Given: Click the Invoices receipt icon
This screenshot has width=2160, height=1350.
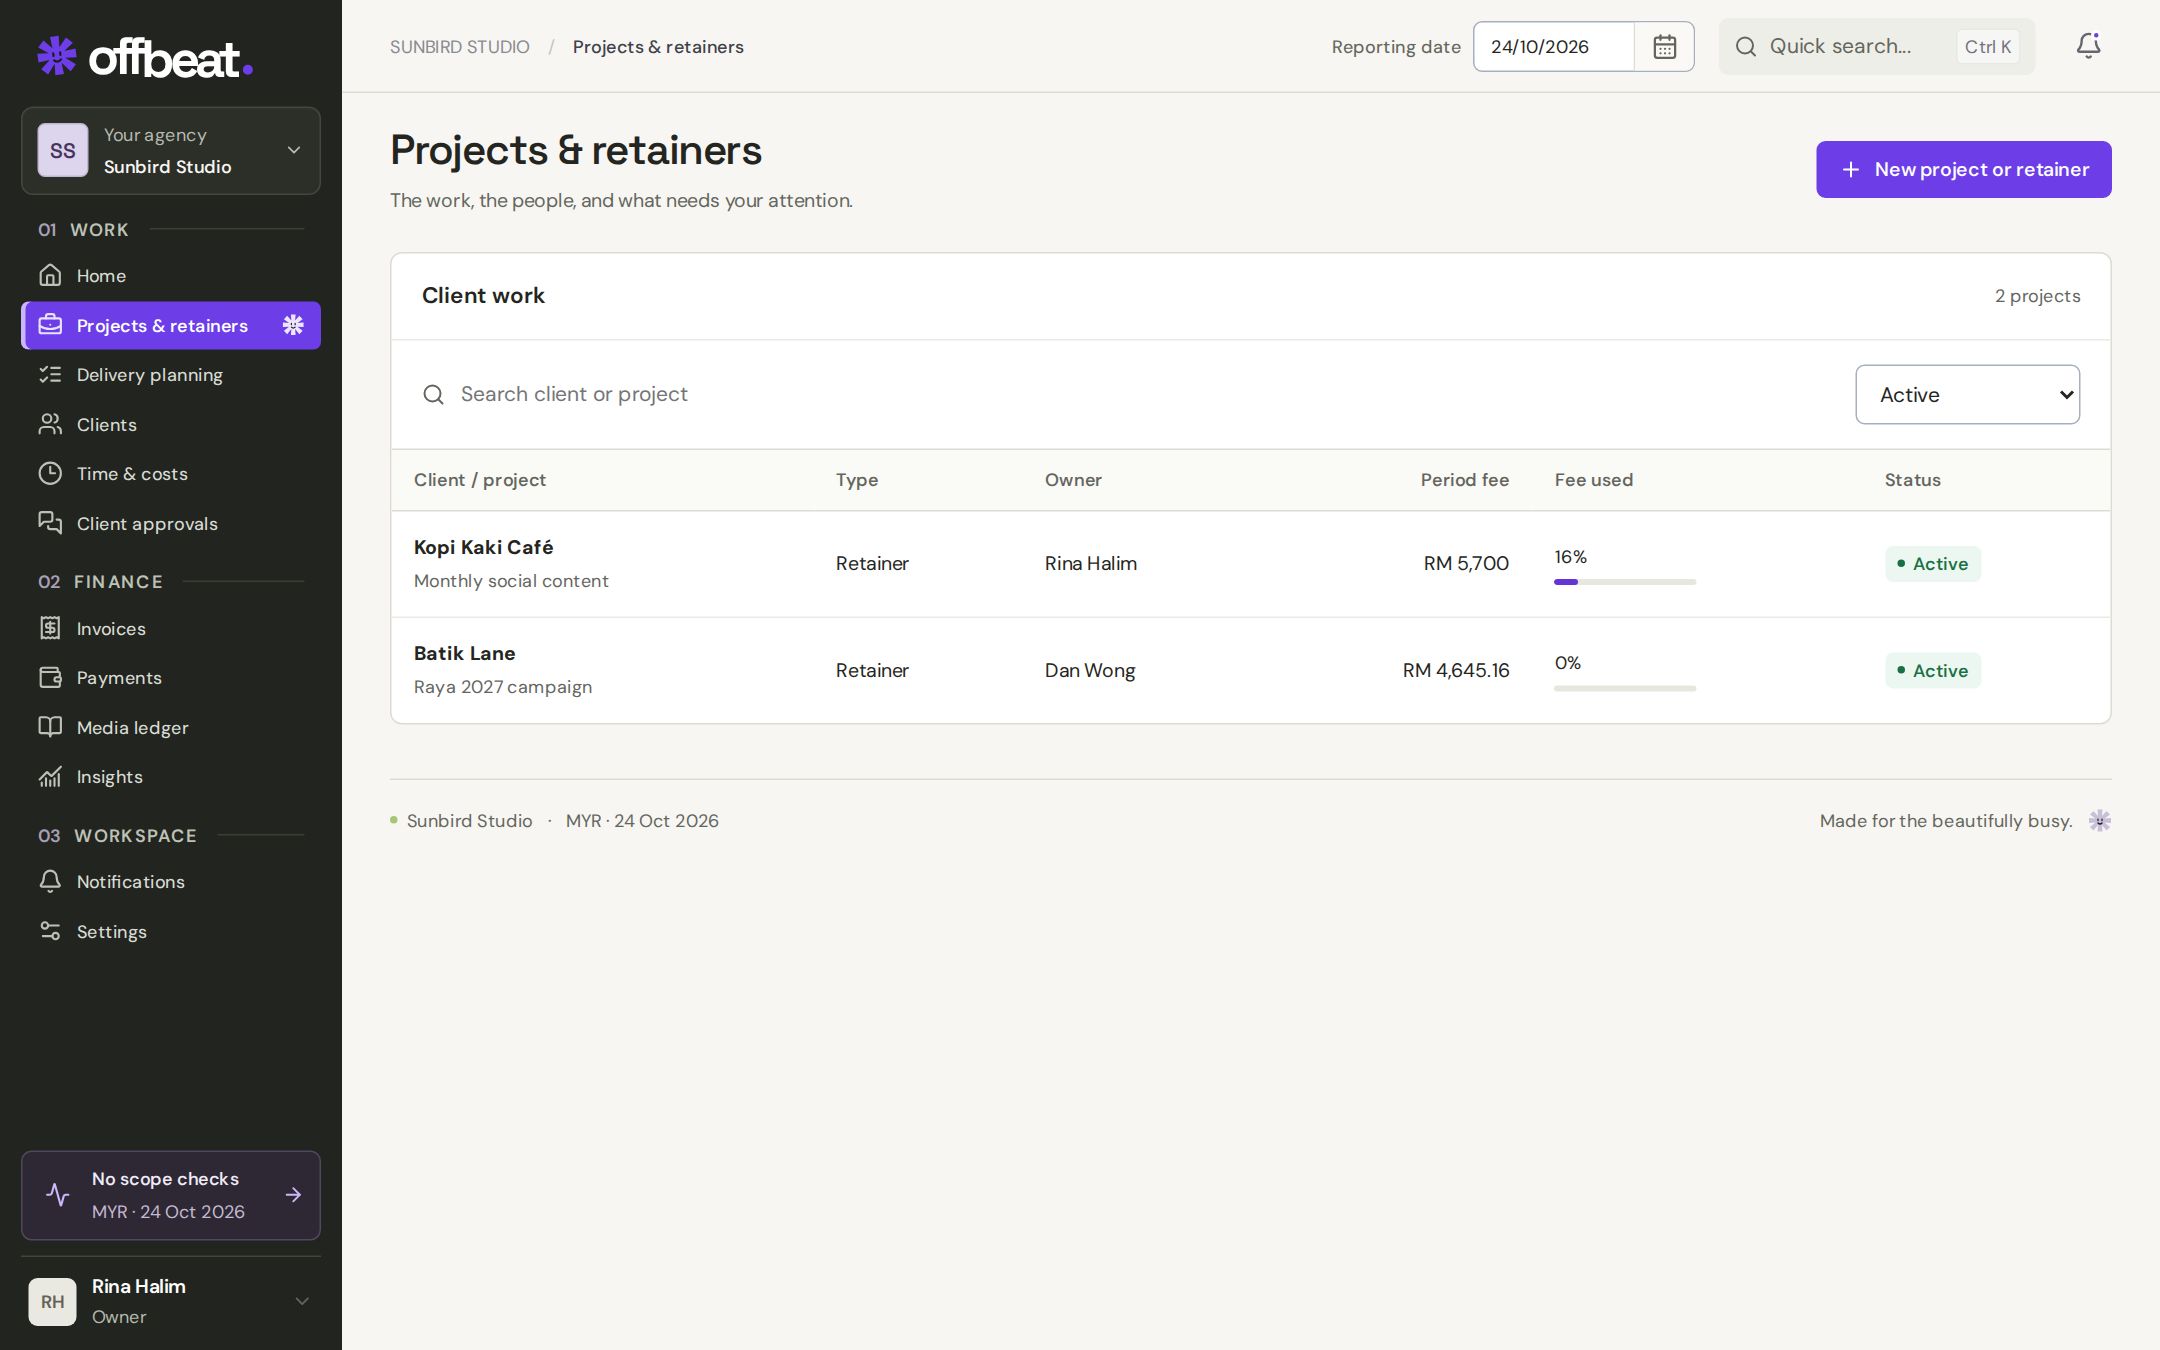Looking at the screenshot, I should 50,628.
